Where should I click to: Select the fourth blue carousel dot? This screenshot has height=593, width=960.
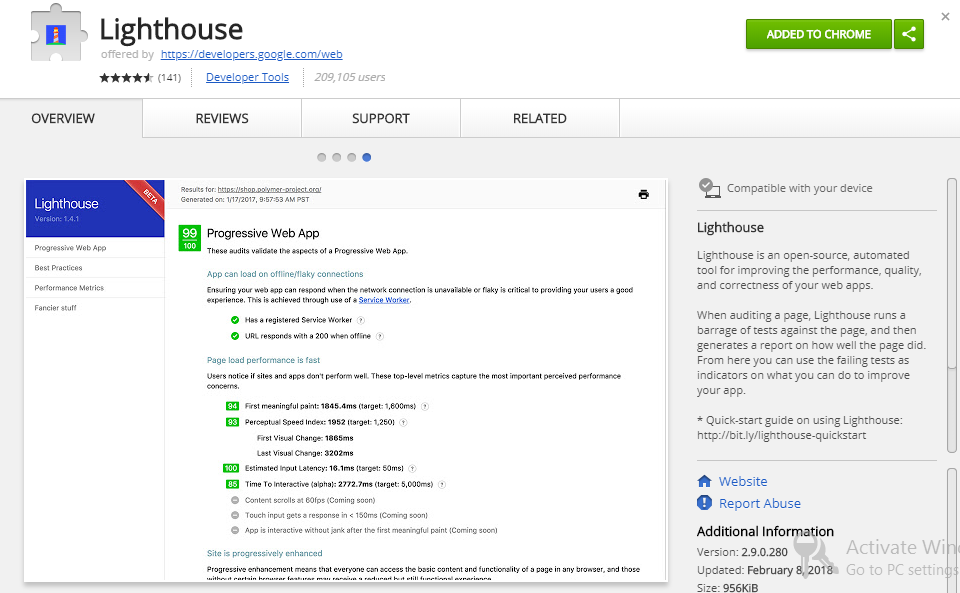[x=366, y=157]
